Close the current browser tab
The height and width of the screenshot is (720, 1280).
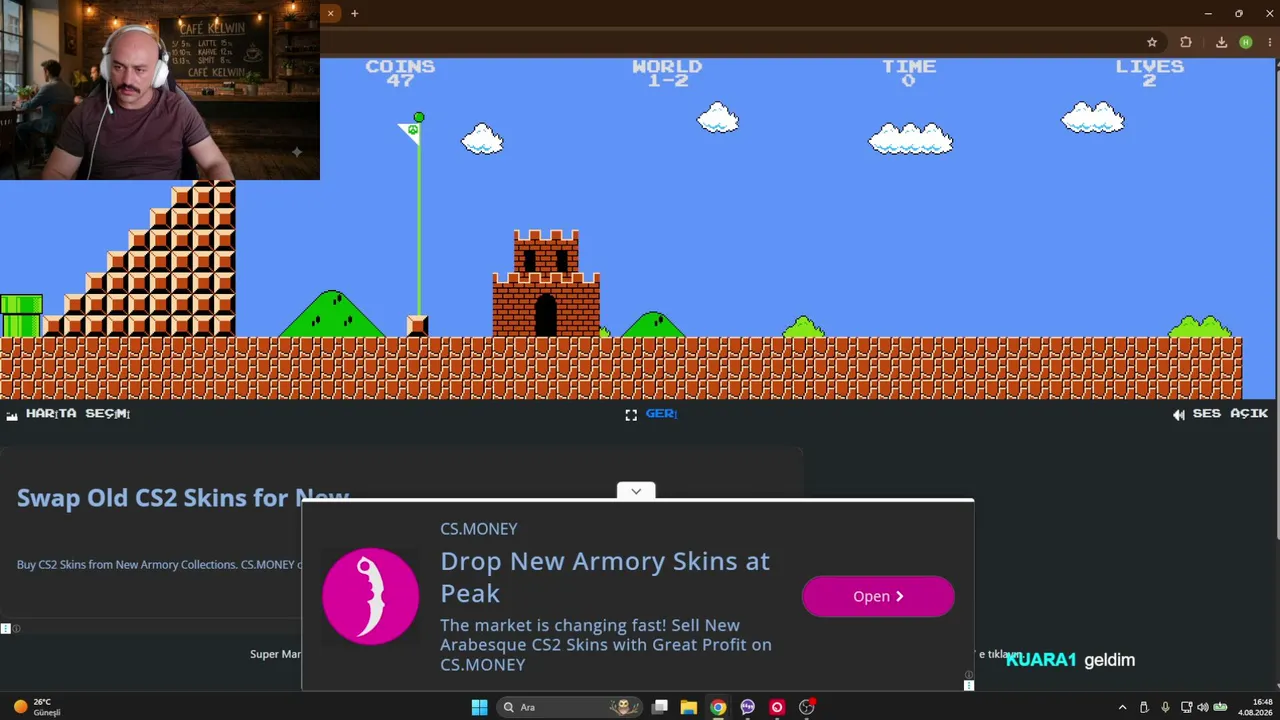click(330, 13)
